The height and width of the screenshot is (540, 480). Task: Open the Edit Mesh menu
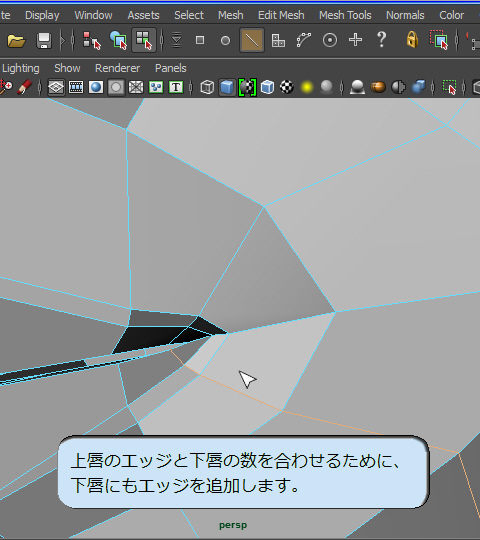click(x=281, y=15)
